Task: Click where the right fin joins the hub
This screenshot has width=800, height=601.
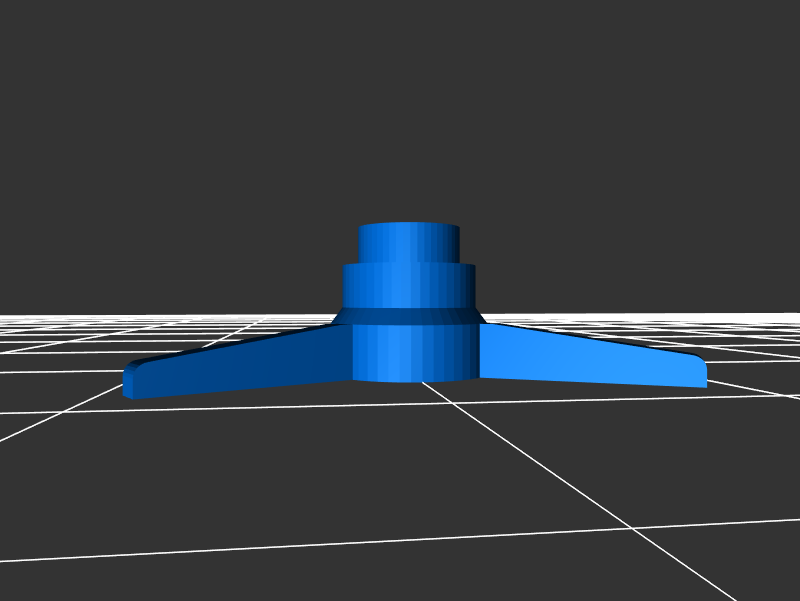Action: 483,350
